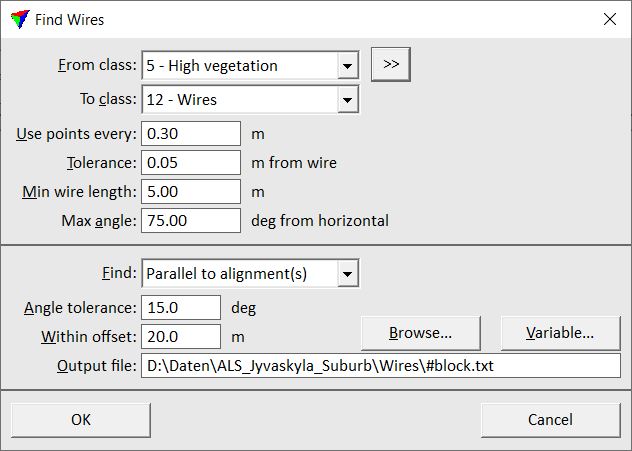
Task: Click the Max angle input field
Action: 191,220
